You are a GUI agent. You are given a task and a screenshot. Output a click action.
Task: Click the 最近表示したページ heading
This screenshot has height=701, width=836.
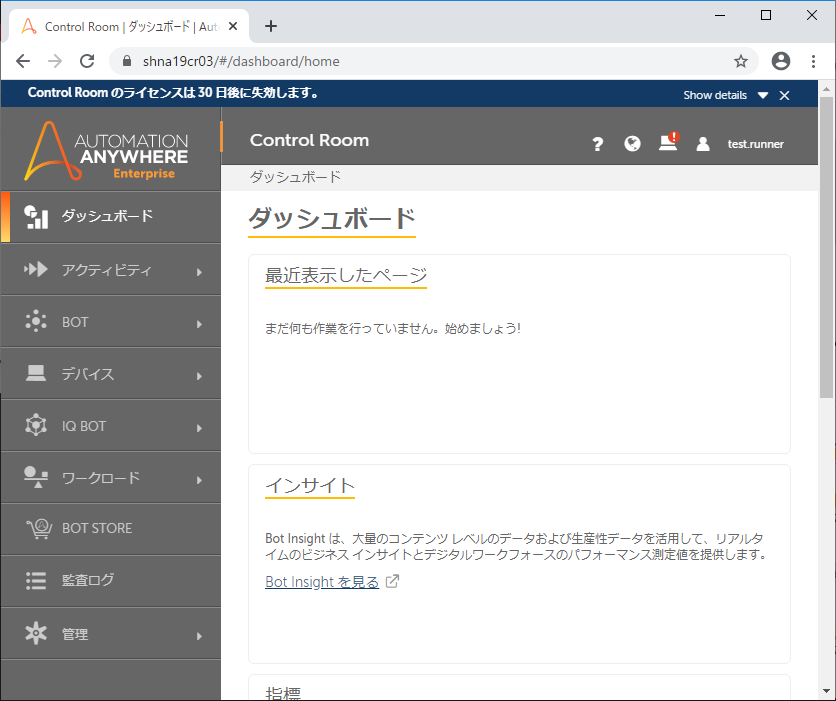tap(345, 275)
